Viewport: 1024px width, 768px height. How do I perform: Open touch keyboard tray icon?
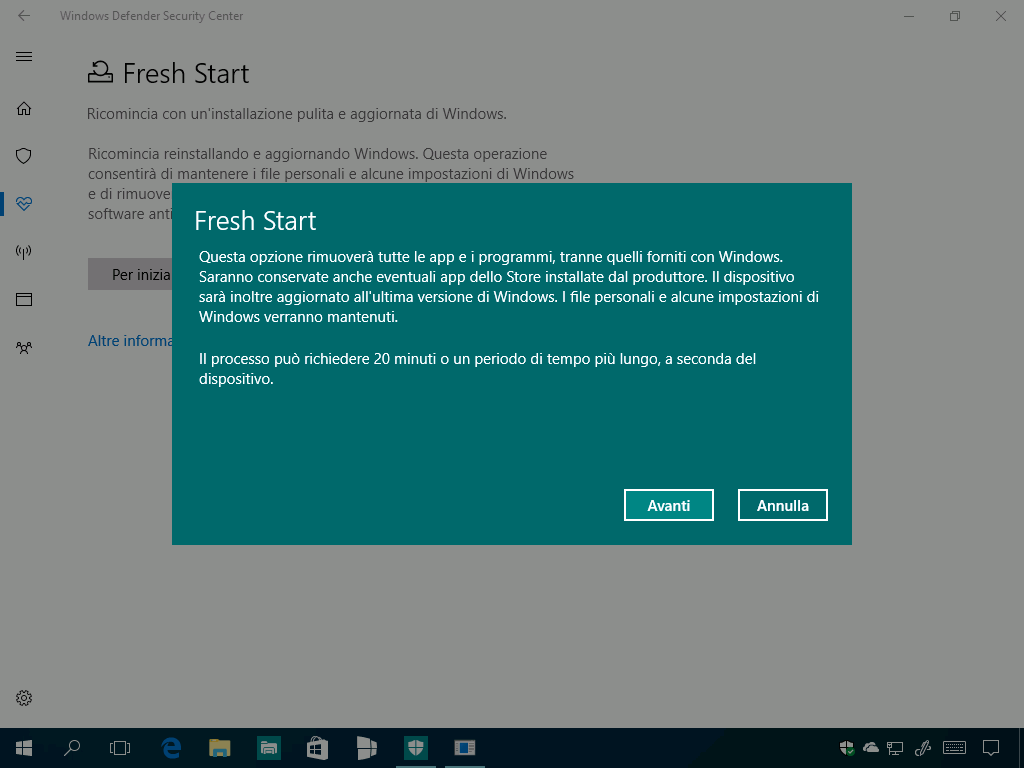(x=955, y=748)
